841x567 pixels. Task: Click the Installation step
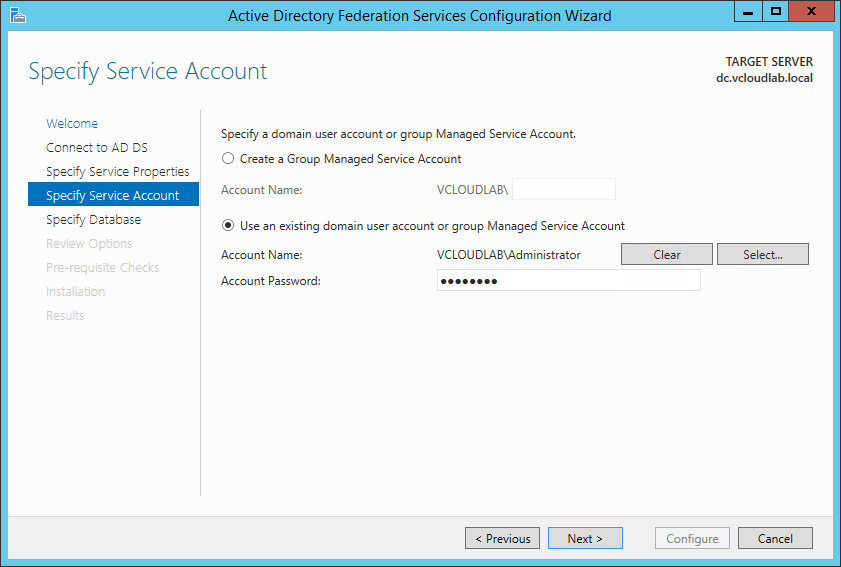(x=76, y=292)
